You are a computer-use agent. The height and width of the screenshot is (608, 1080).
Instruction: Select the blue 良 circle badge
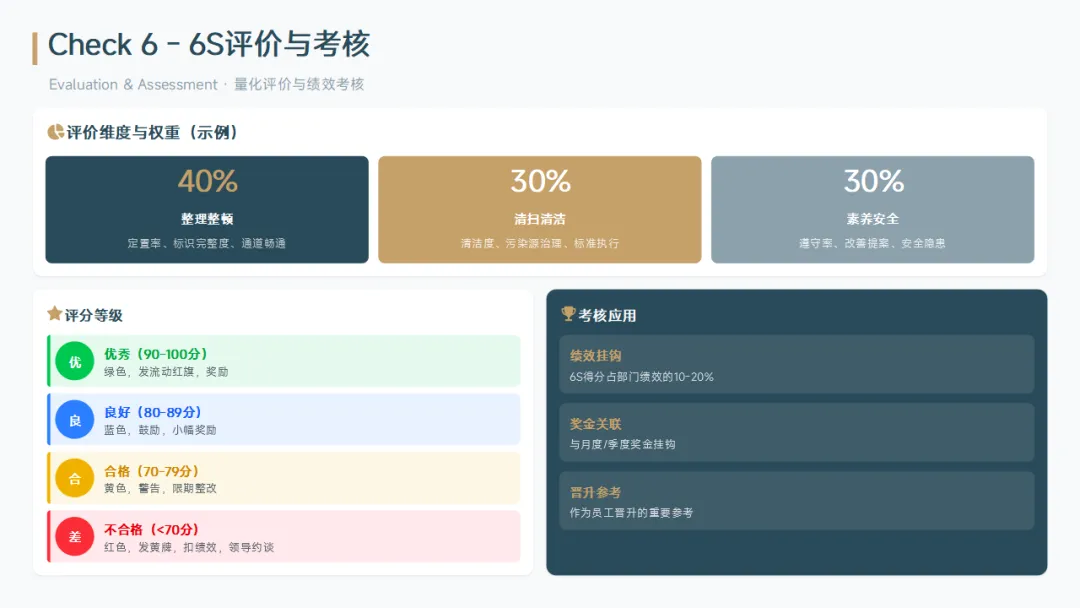(x=75, y=420)
